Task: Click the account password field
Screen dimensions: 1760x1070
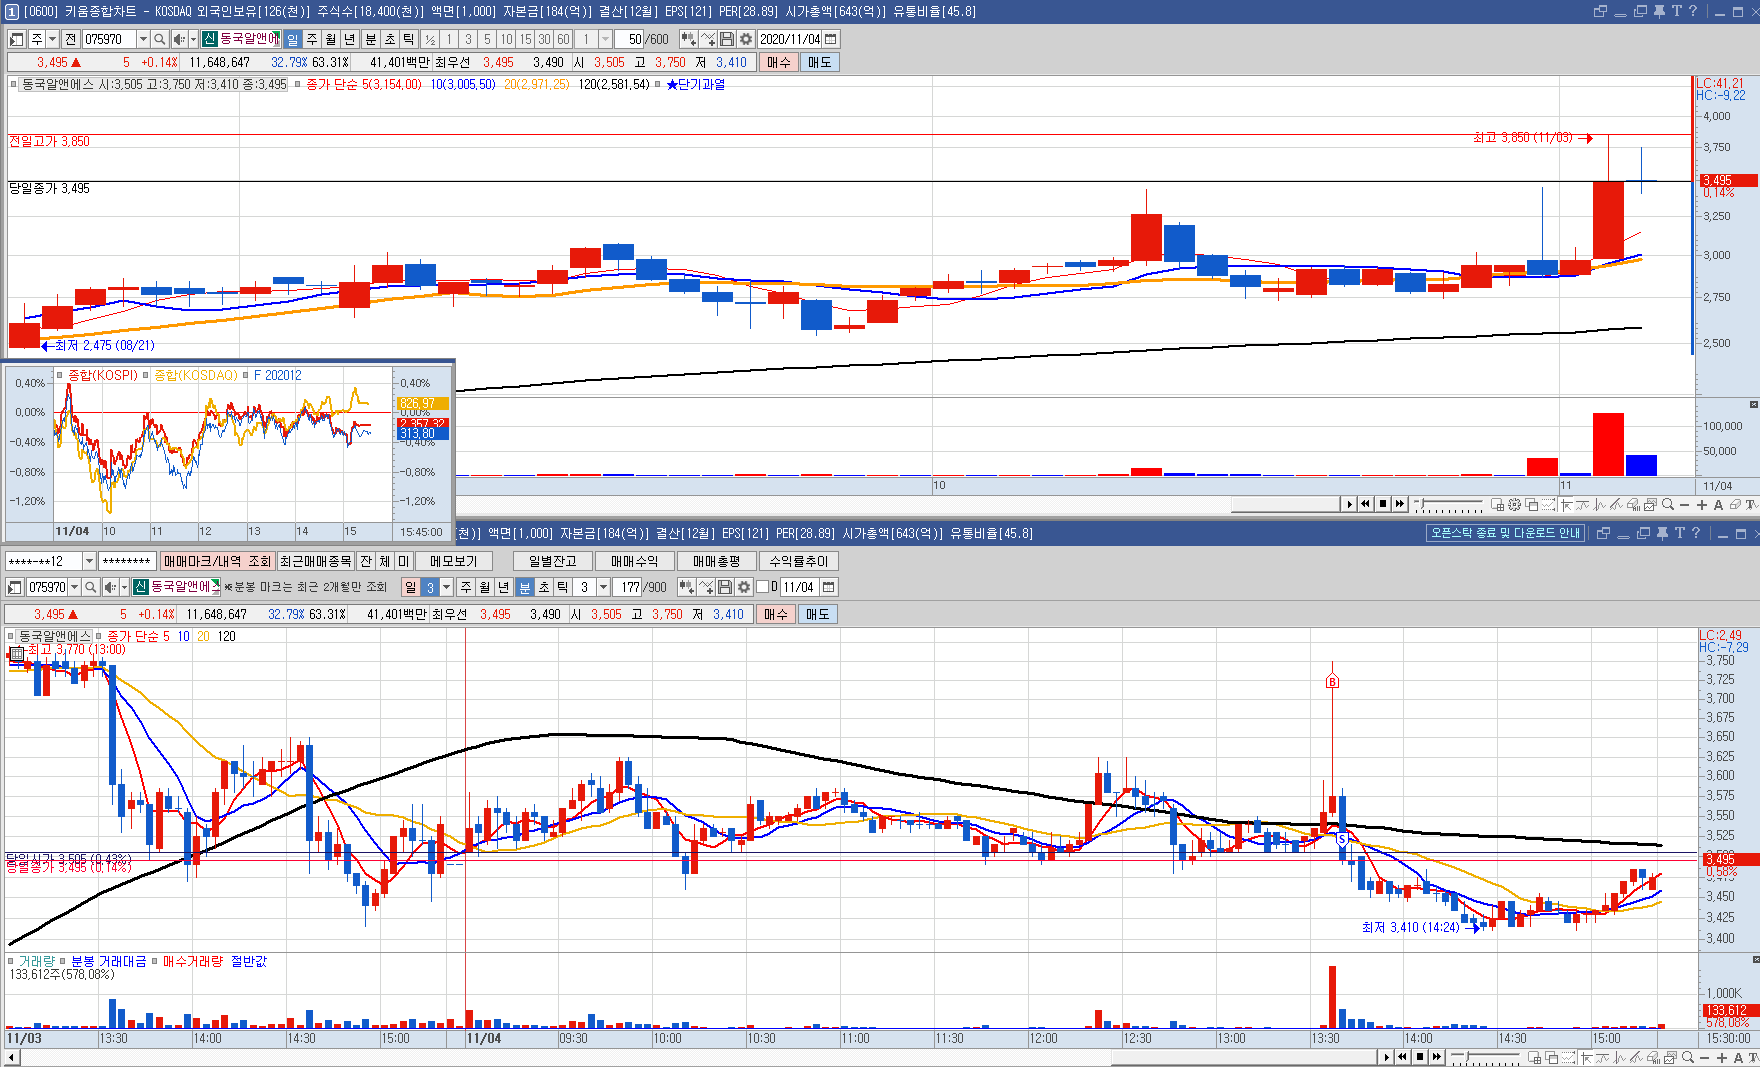Action: pyautogui.click(x=127, y=561)
